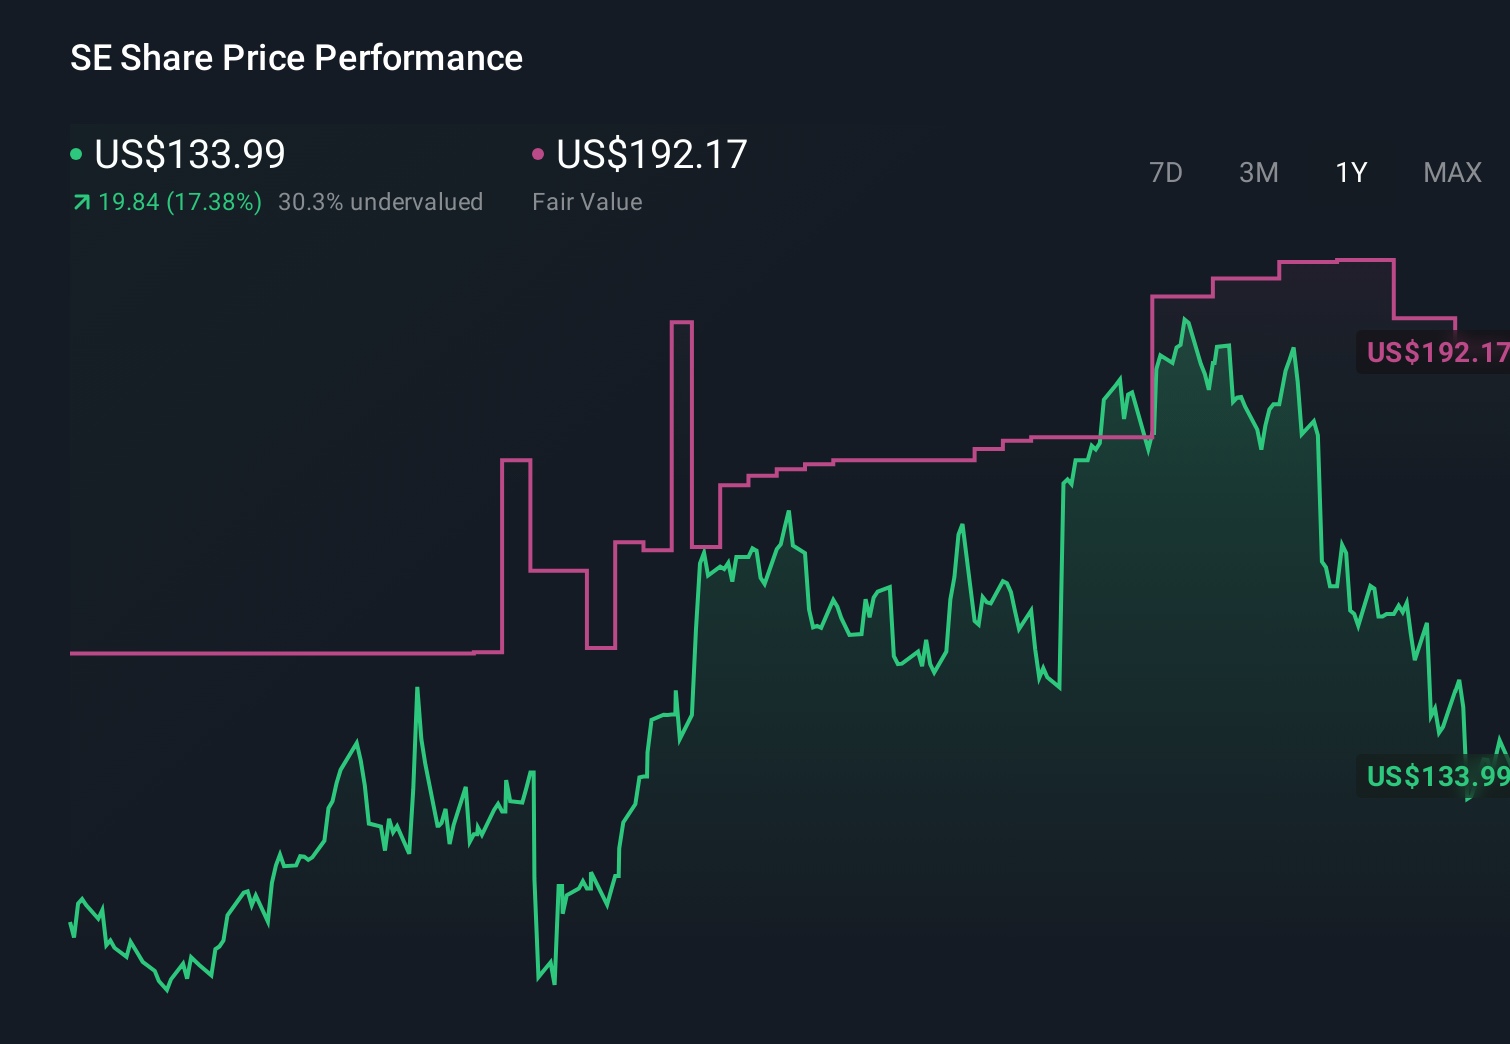Viewport: 1510px width, 1044px height.
Task: Click the Fair Value label text
Action: coord(588,201)
